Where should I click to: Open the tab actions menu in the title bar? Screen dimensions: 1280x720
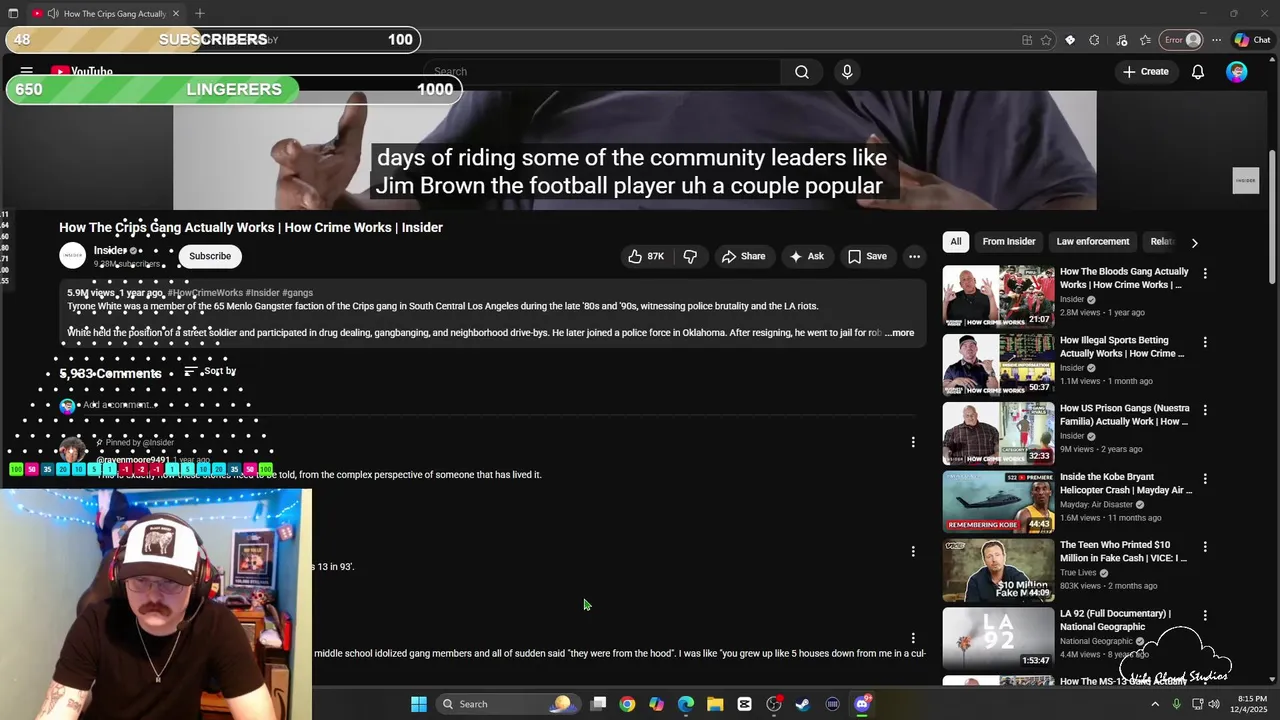(x=13, y=14)
